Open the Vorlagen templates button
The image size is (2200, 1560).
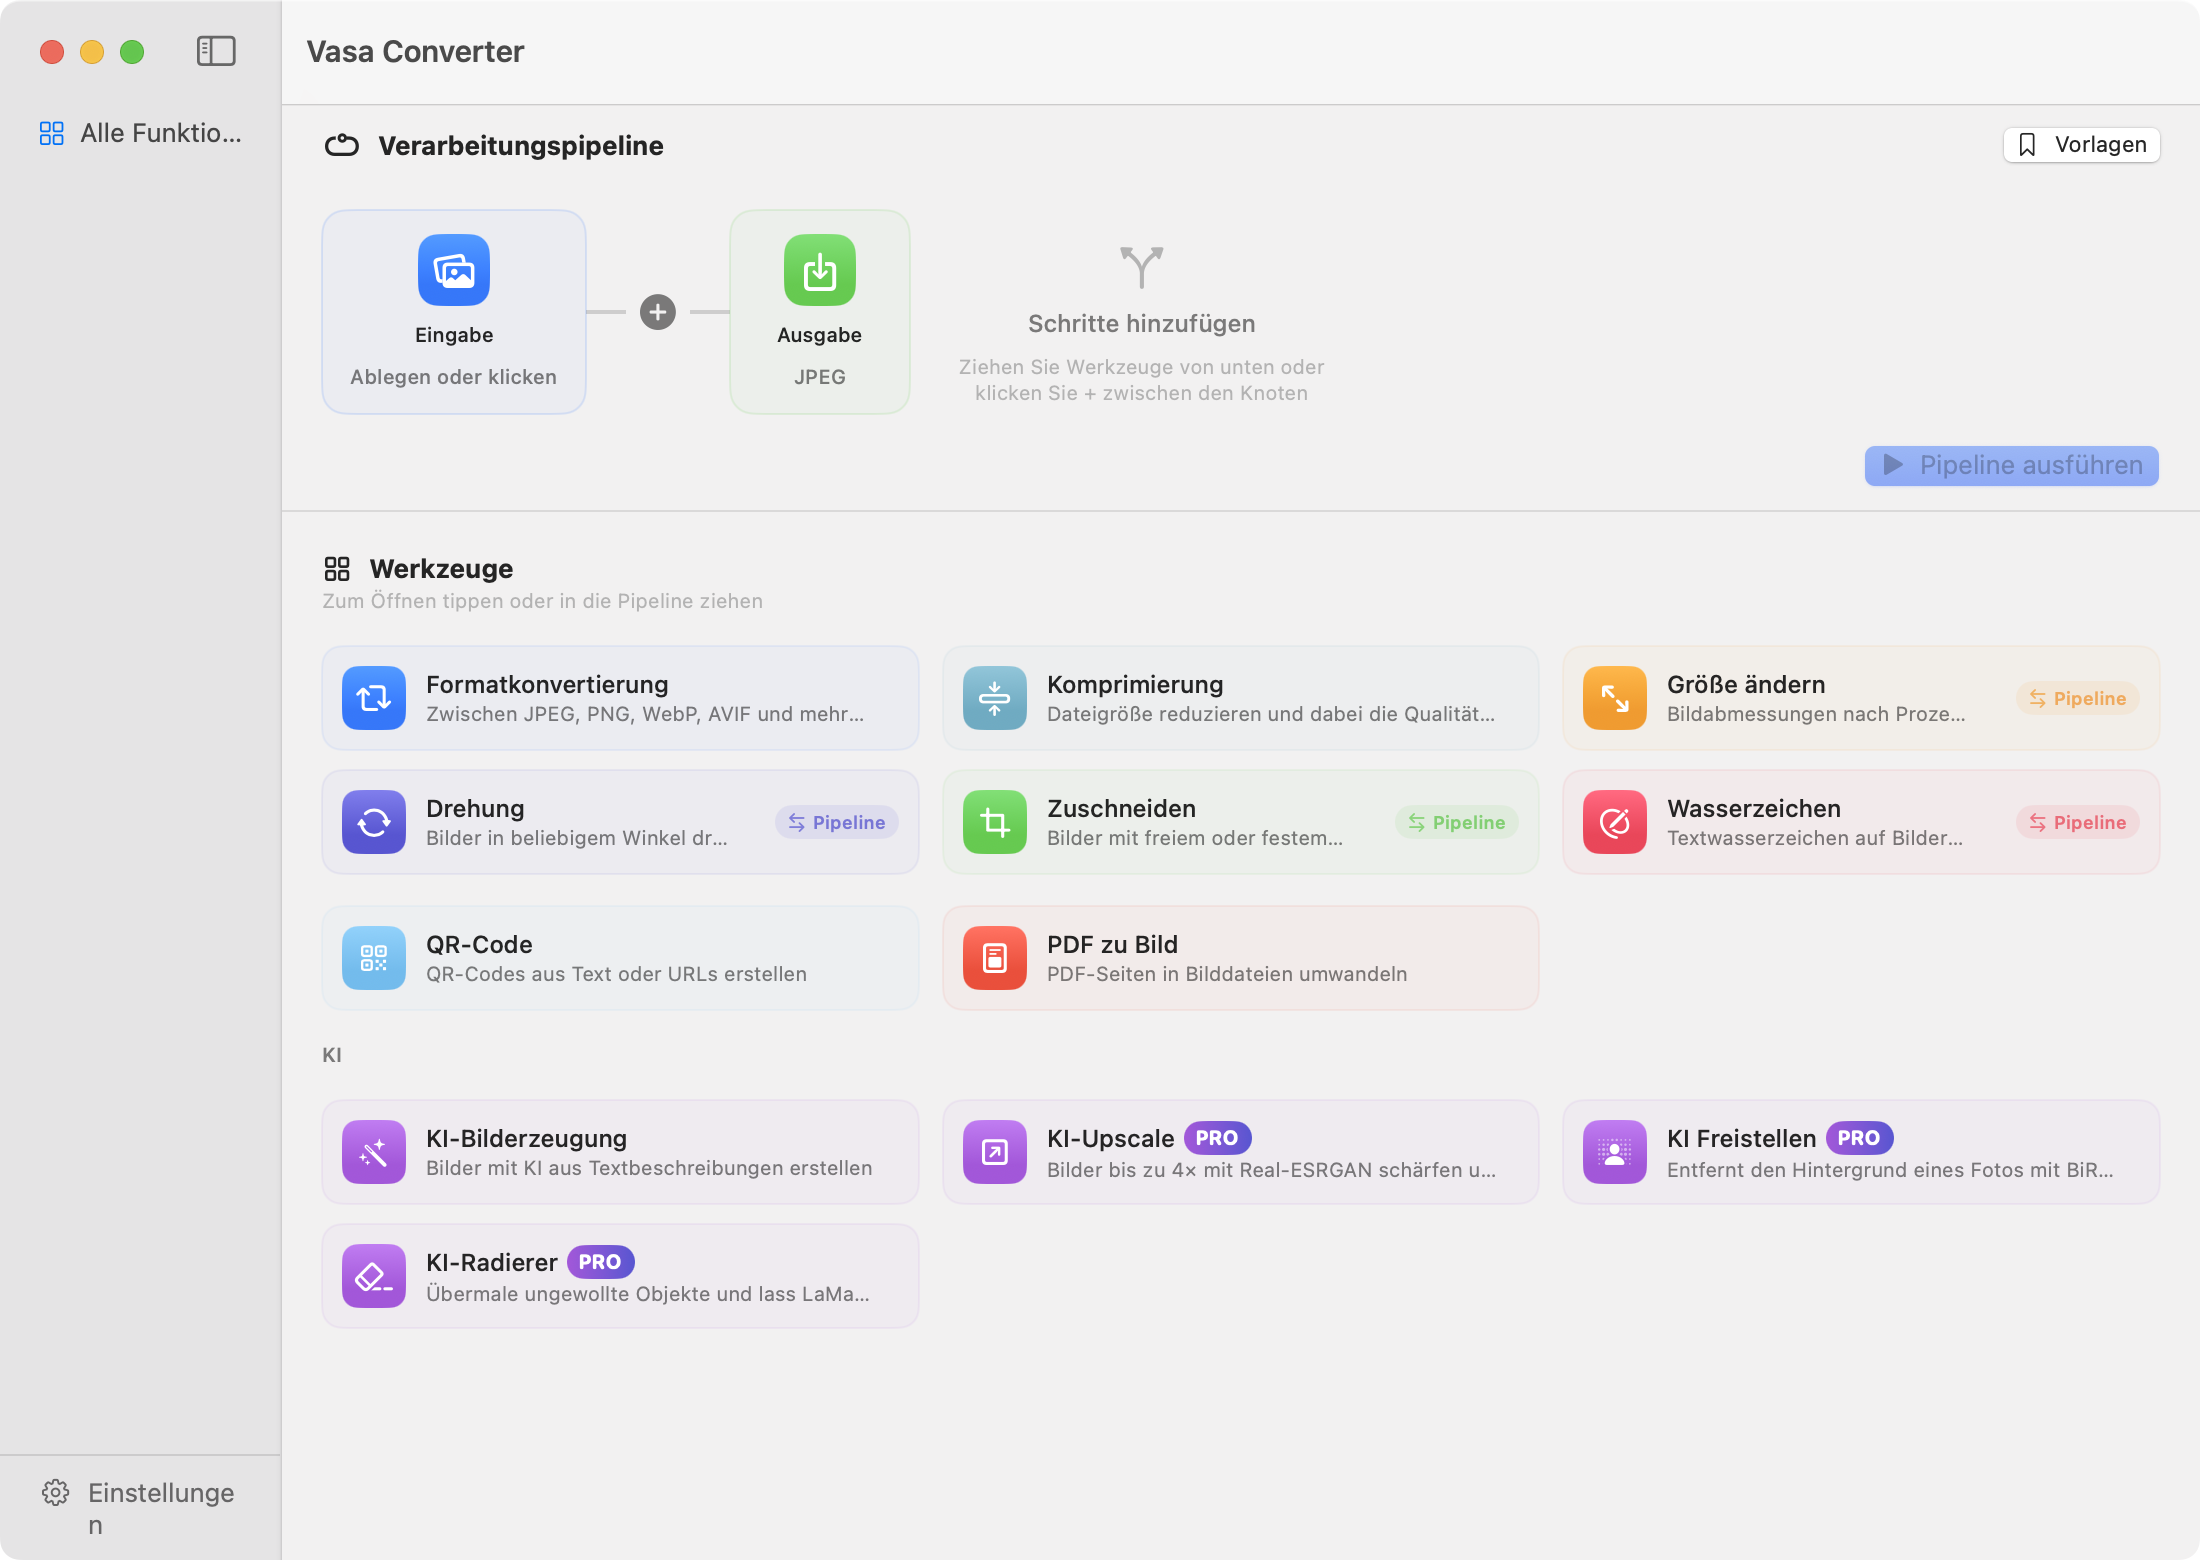2082,145
